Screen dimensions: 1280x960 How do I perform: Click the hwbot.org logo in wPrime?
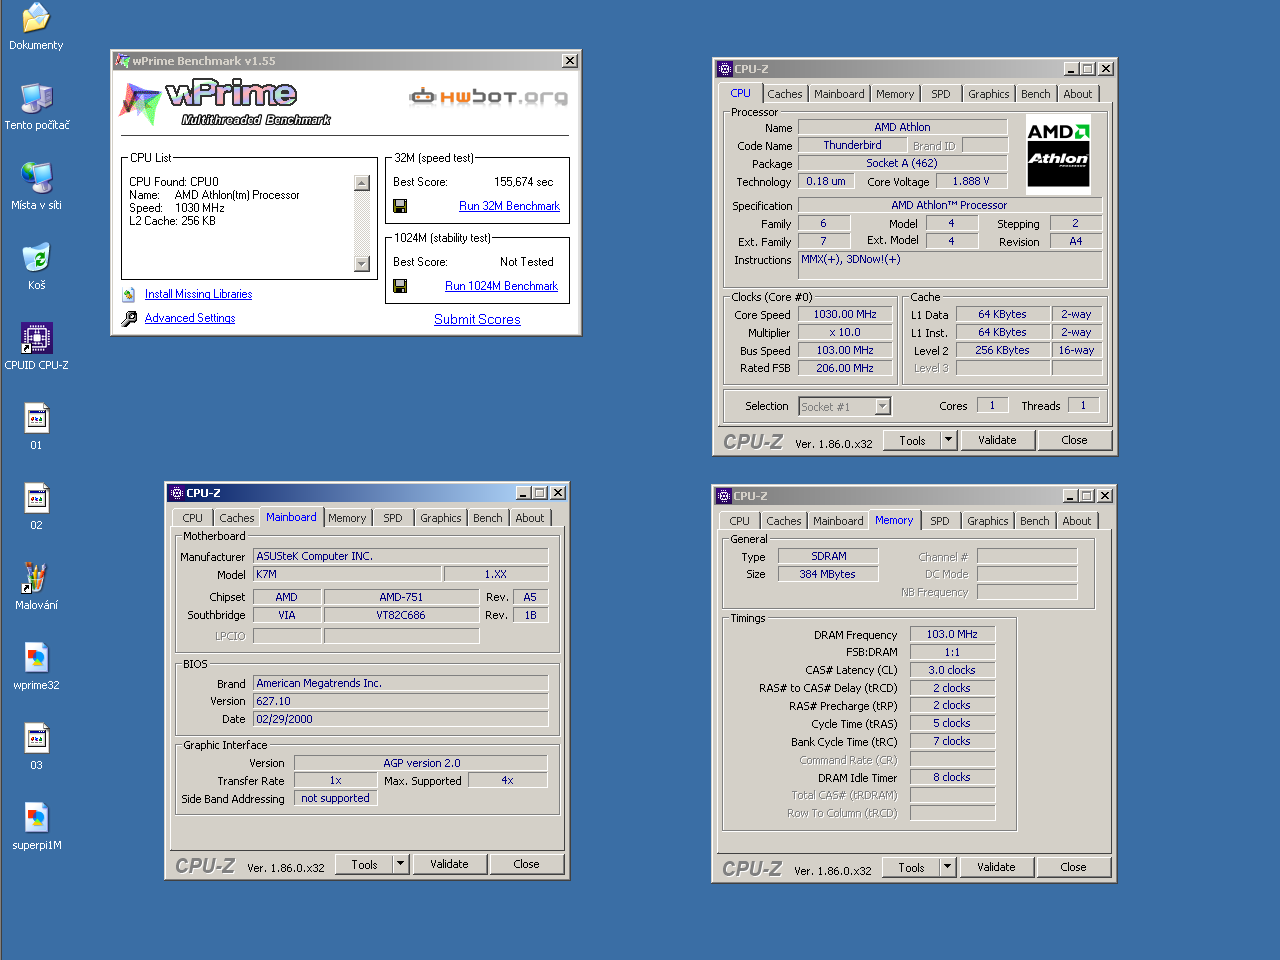pos(488,96)
